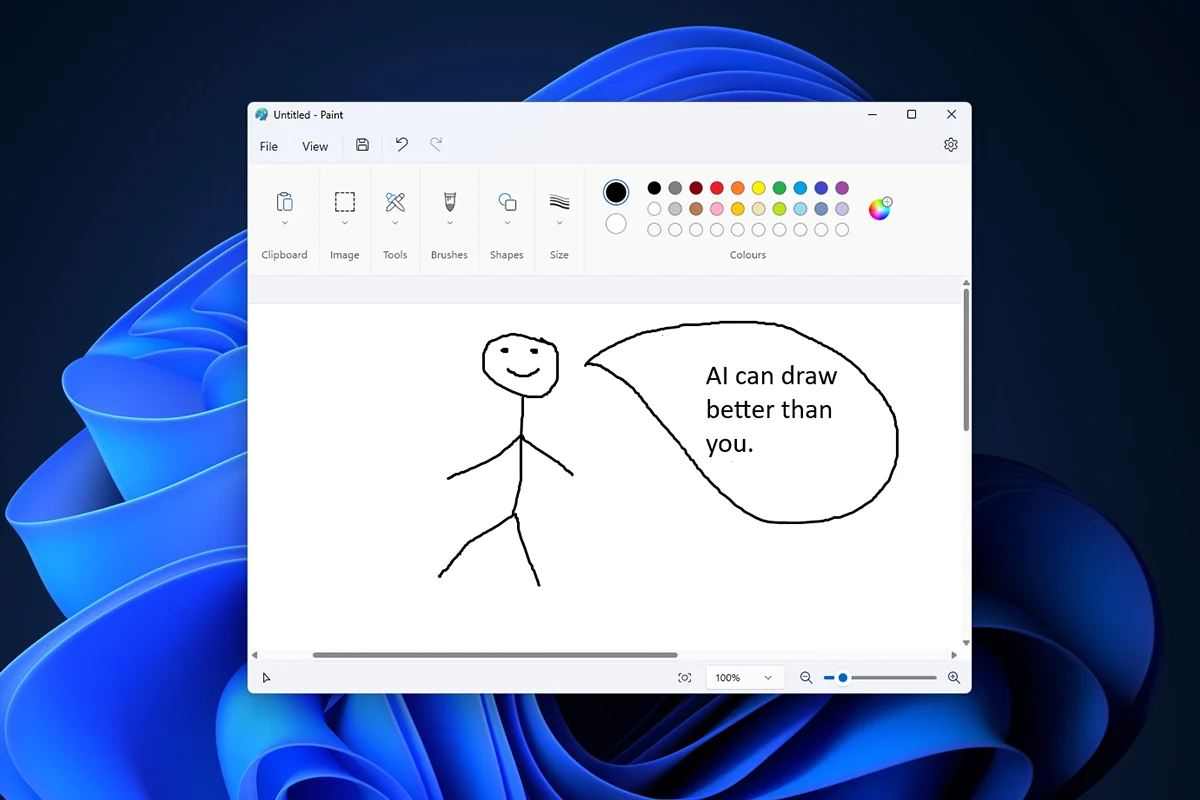Click the cursor position icon in status bar
The image size is (1200, 800).
(266, 678)
